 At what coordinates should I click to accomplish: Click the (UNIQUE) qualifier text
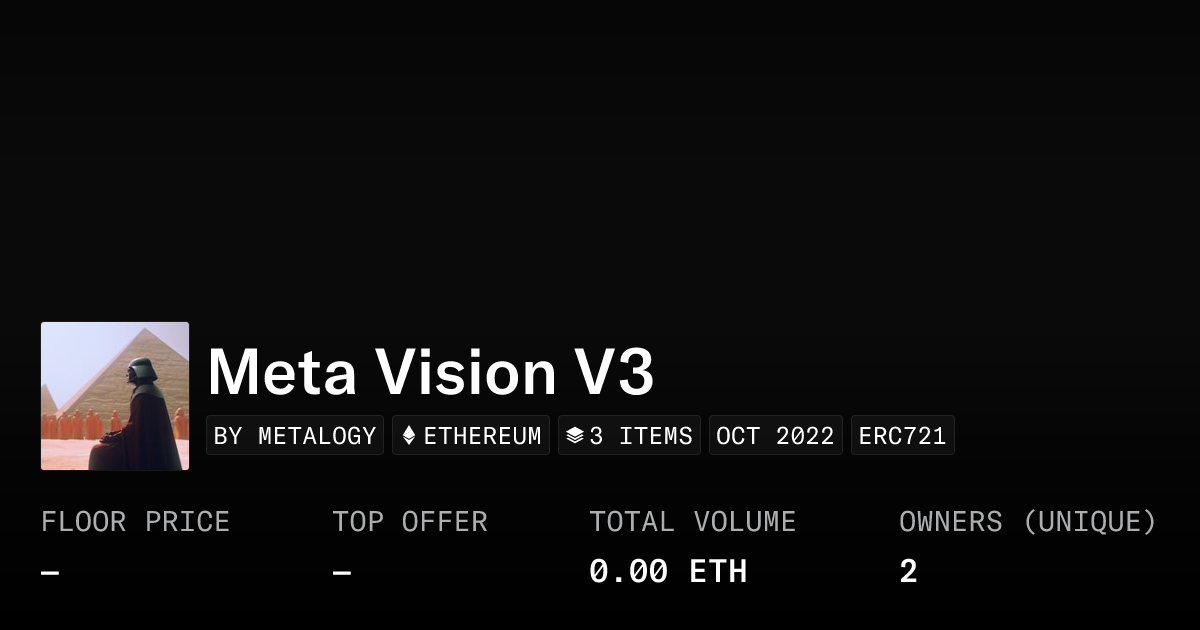[x=1089, y=522]
